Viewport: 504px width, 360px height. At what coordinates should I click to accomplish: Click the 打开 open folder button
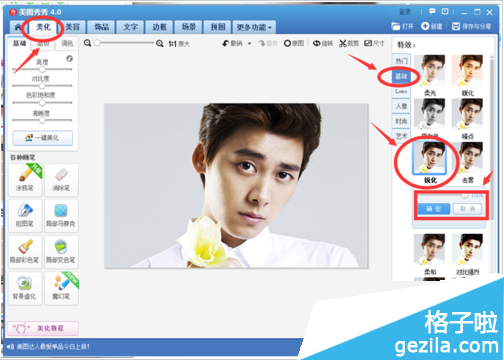pyautogui.click(x=402, y=26)
